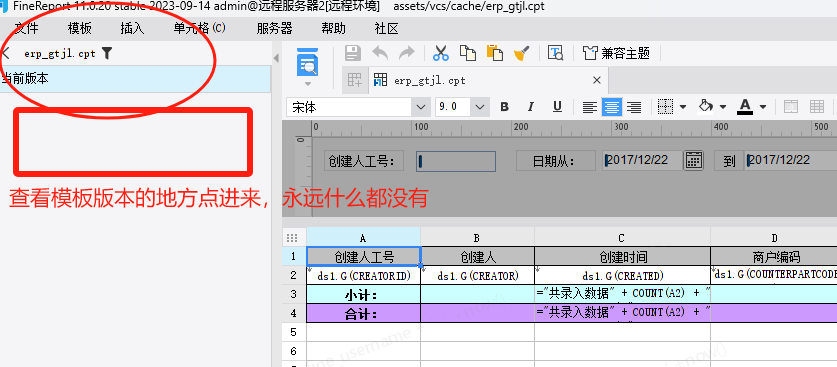Click the template preview icon
The width and height of the screenshot is (837, 367).
307,62
